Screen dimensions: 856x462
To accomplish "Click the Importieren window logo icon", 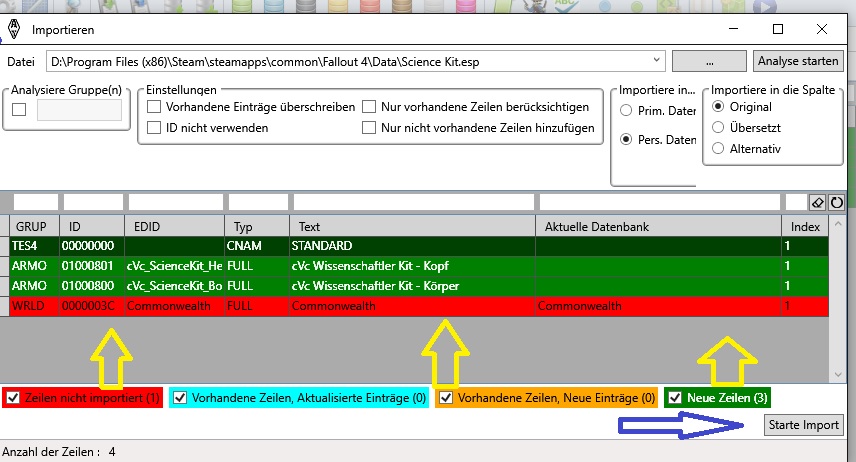I will 16,29.
